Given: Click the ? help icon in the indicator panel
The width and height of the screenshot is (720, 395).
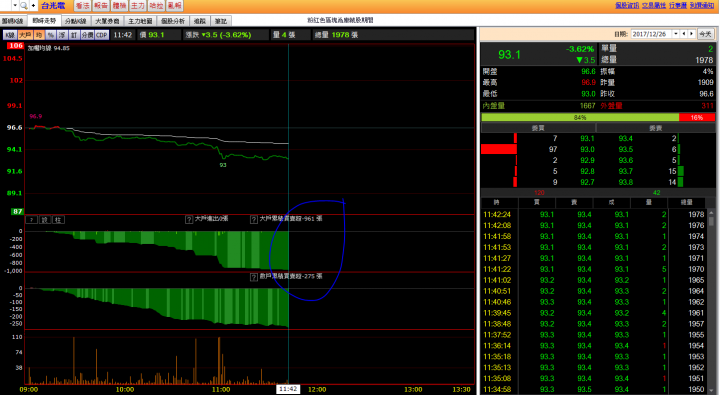Looking at the screenshot, I should 31,220.
